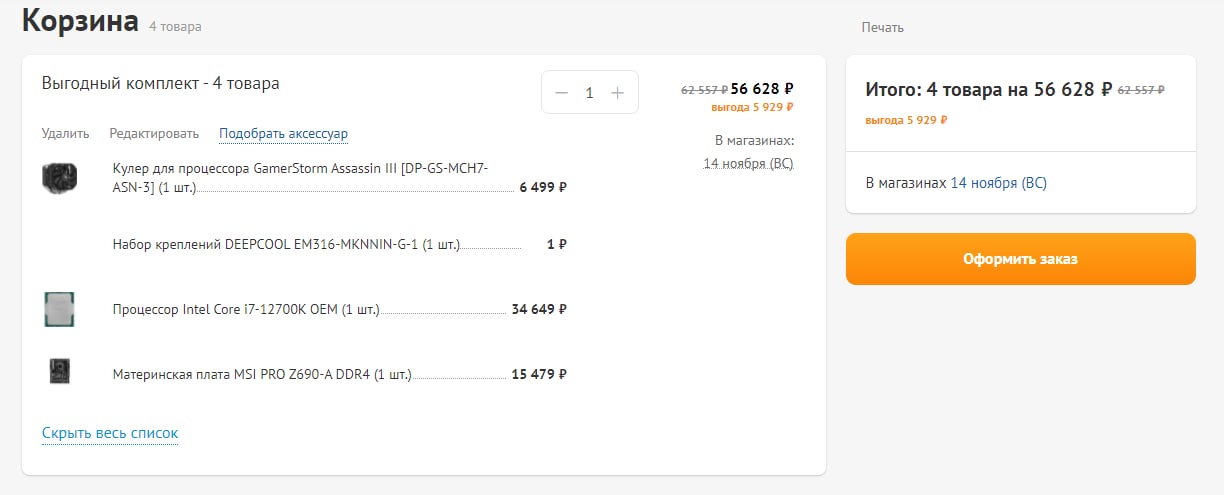Click the bundle price 56 628 ₽
Screen dimensions: 1224x495
tap(762, 89)
